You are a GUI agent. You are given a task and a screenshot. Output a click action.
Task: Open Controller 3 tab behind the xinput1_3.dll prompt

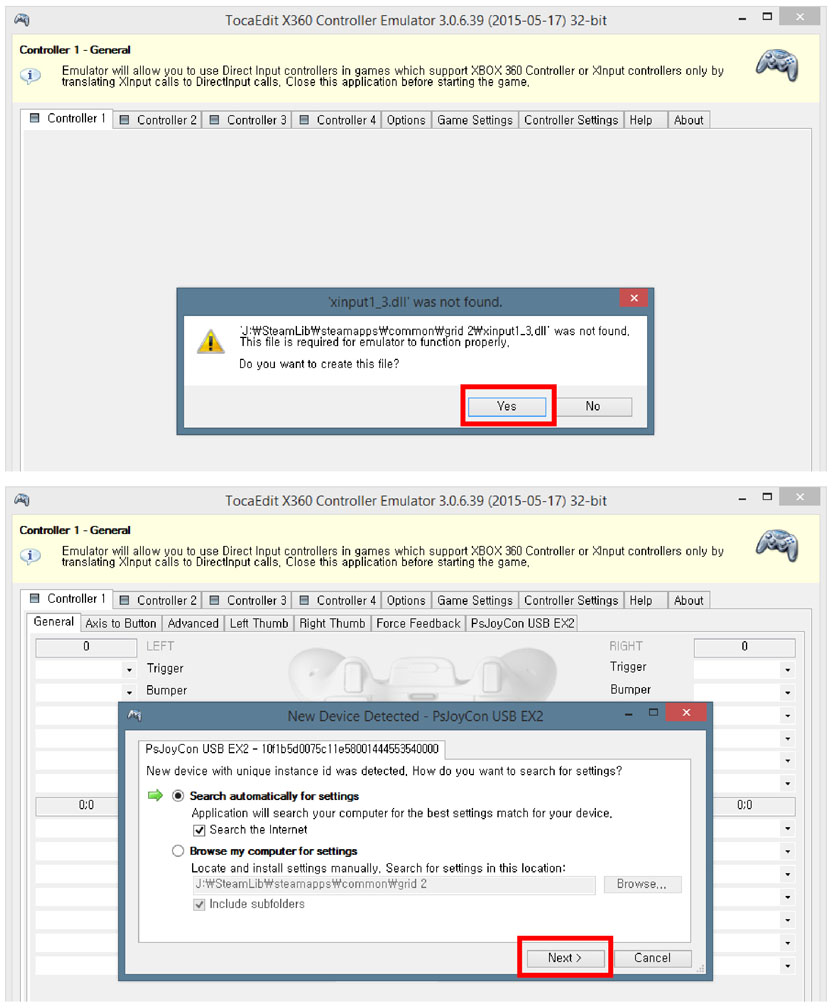[248, 120]
